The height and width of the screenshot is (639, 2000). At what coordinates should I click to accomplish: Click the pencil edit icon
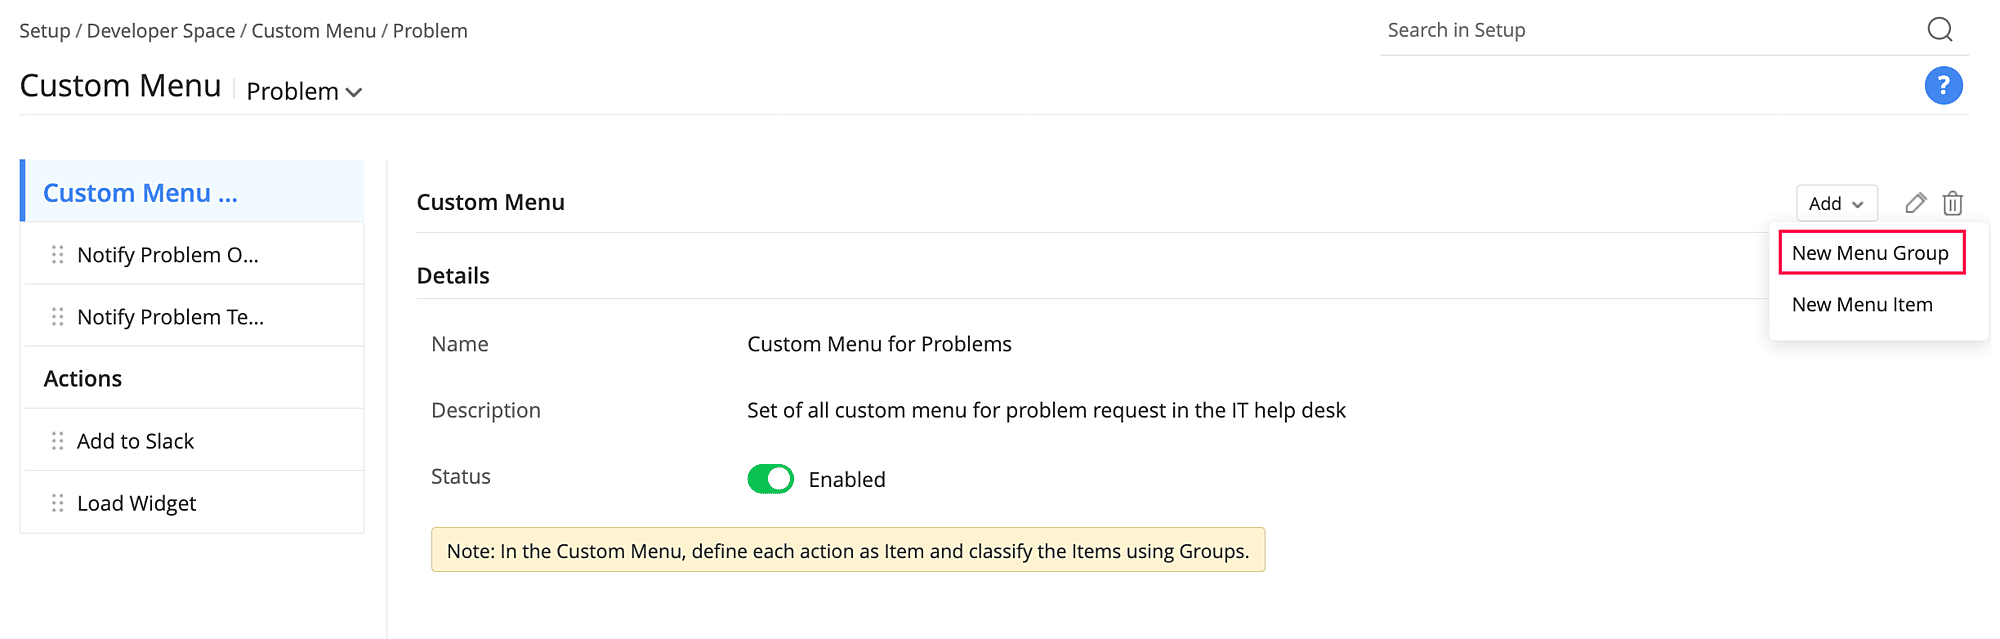coord(1915,204)
